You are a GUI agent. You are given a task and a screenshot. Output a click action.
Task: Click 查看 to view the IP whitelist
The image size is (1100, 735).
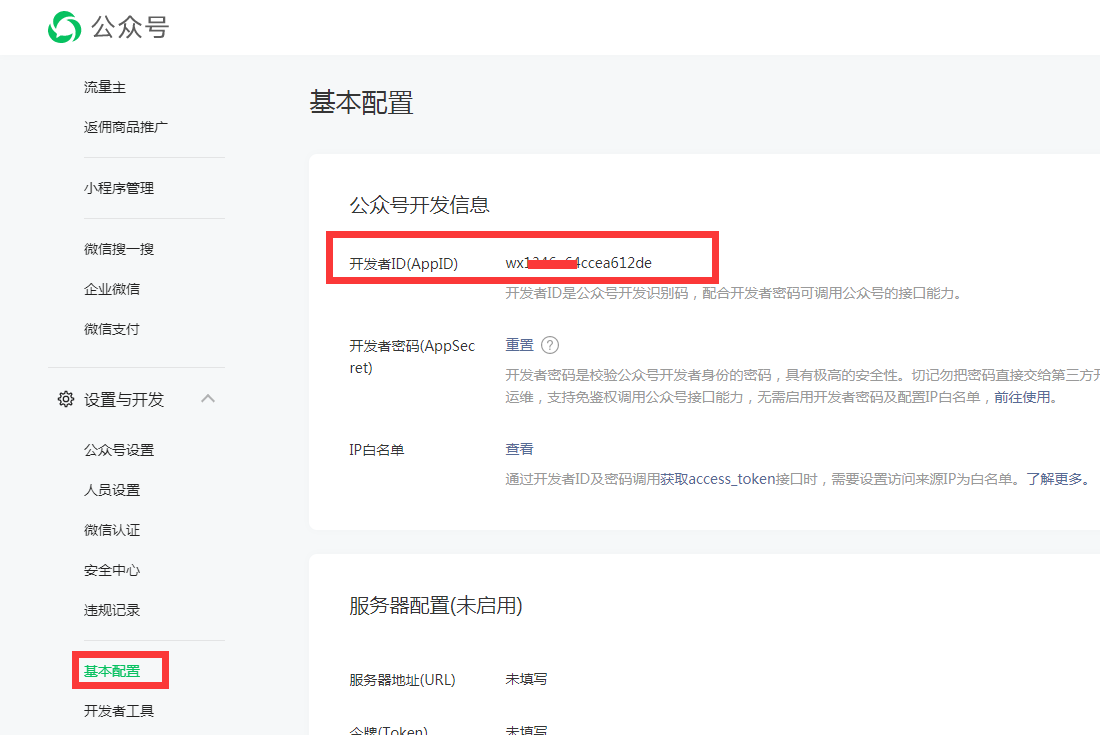click(x=518, y=449)
